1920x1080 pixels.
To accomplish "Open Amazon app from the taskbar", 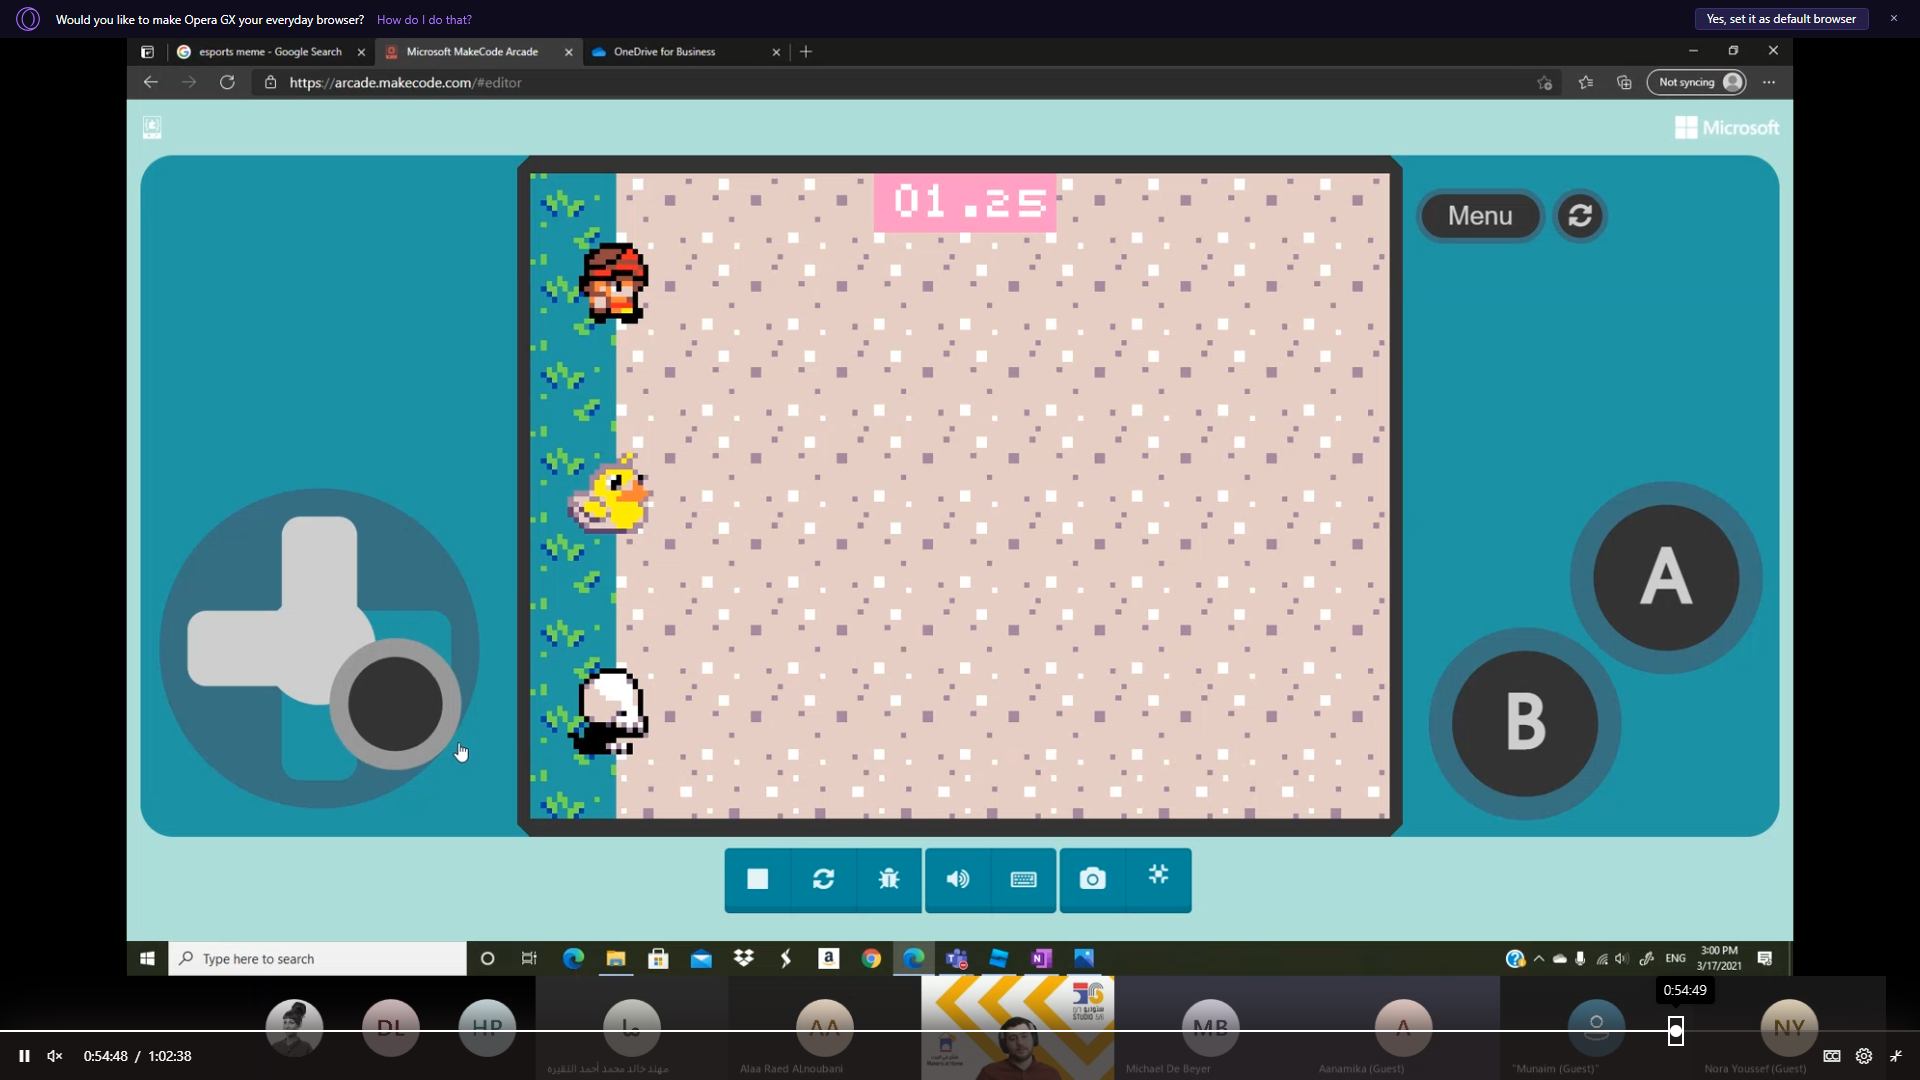I will (828, 958).
